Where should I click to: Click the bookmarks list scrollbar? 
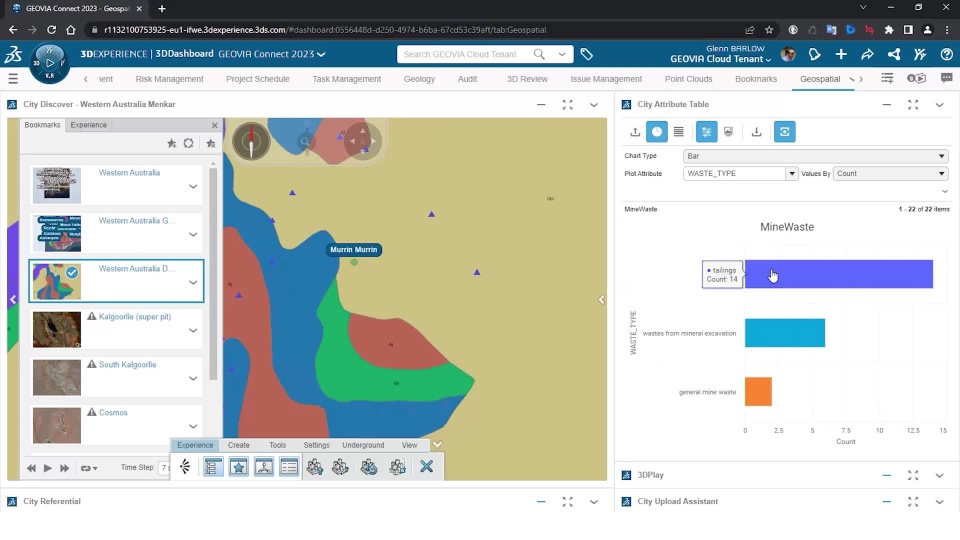pos(213,274)
